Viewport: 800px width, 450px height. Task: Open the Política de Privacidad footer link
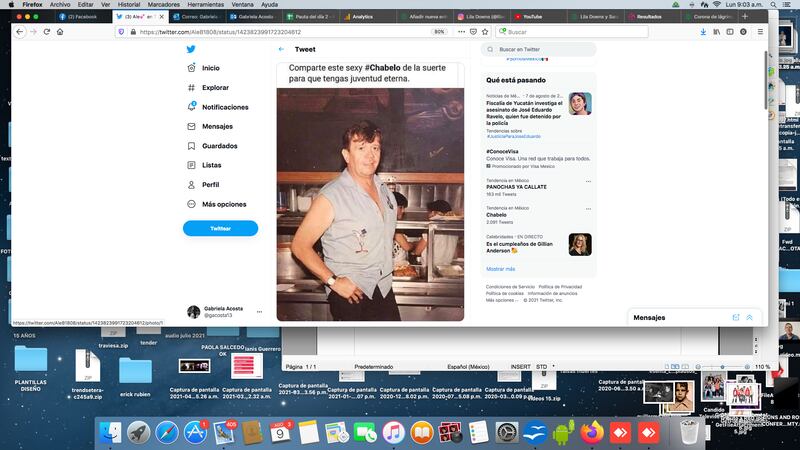560,287
